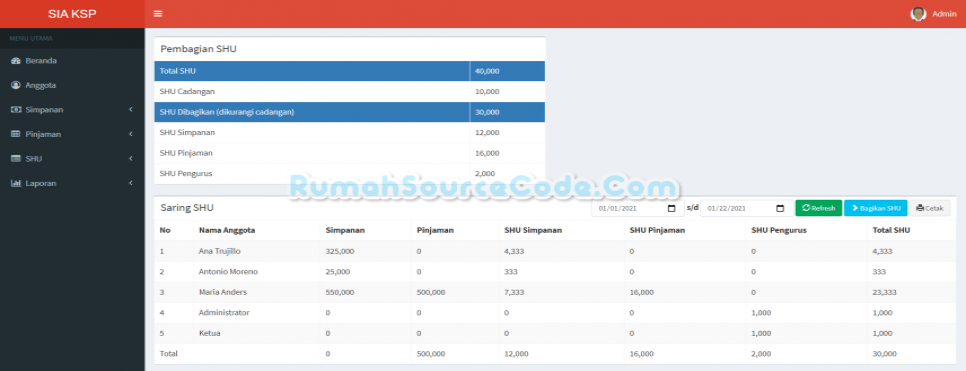Click the 7,333 SHU Simpanan value

[514, 292]
